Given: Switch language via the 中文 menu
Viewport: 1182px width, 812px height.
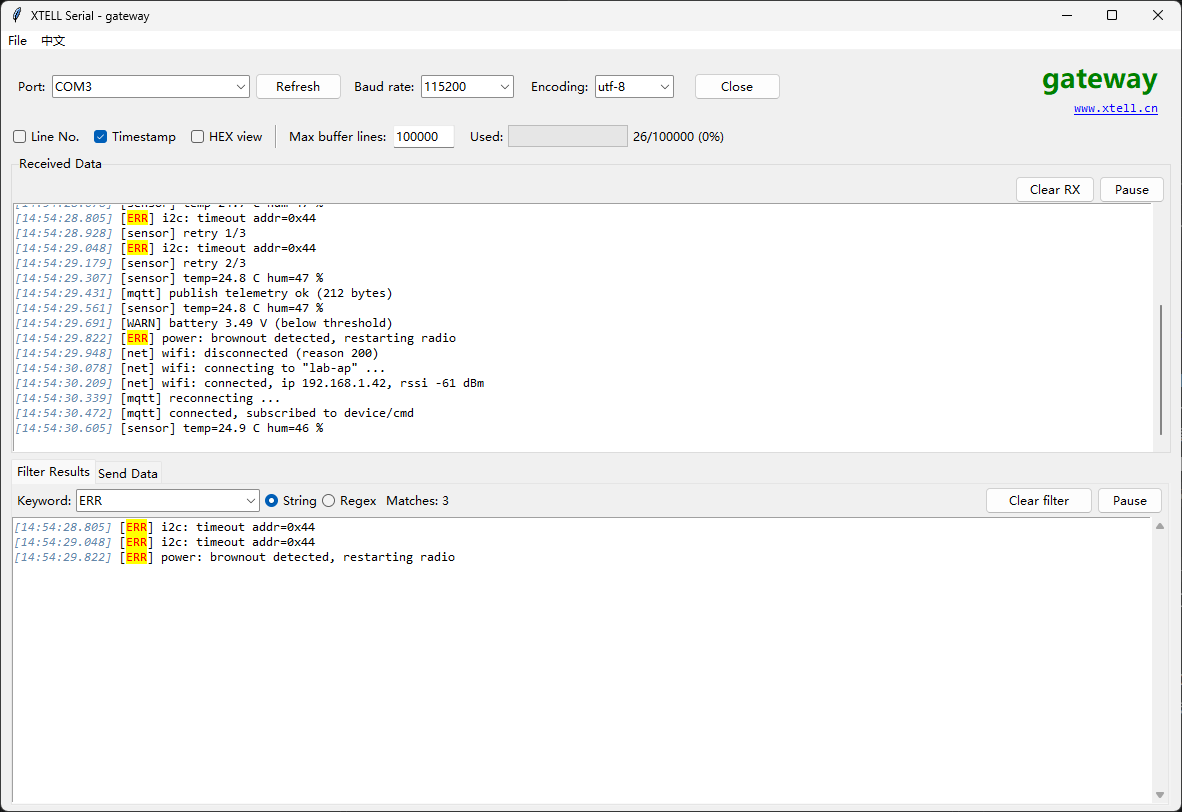Looking at the screenshot, I should click(53, 41).
